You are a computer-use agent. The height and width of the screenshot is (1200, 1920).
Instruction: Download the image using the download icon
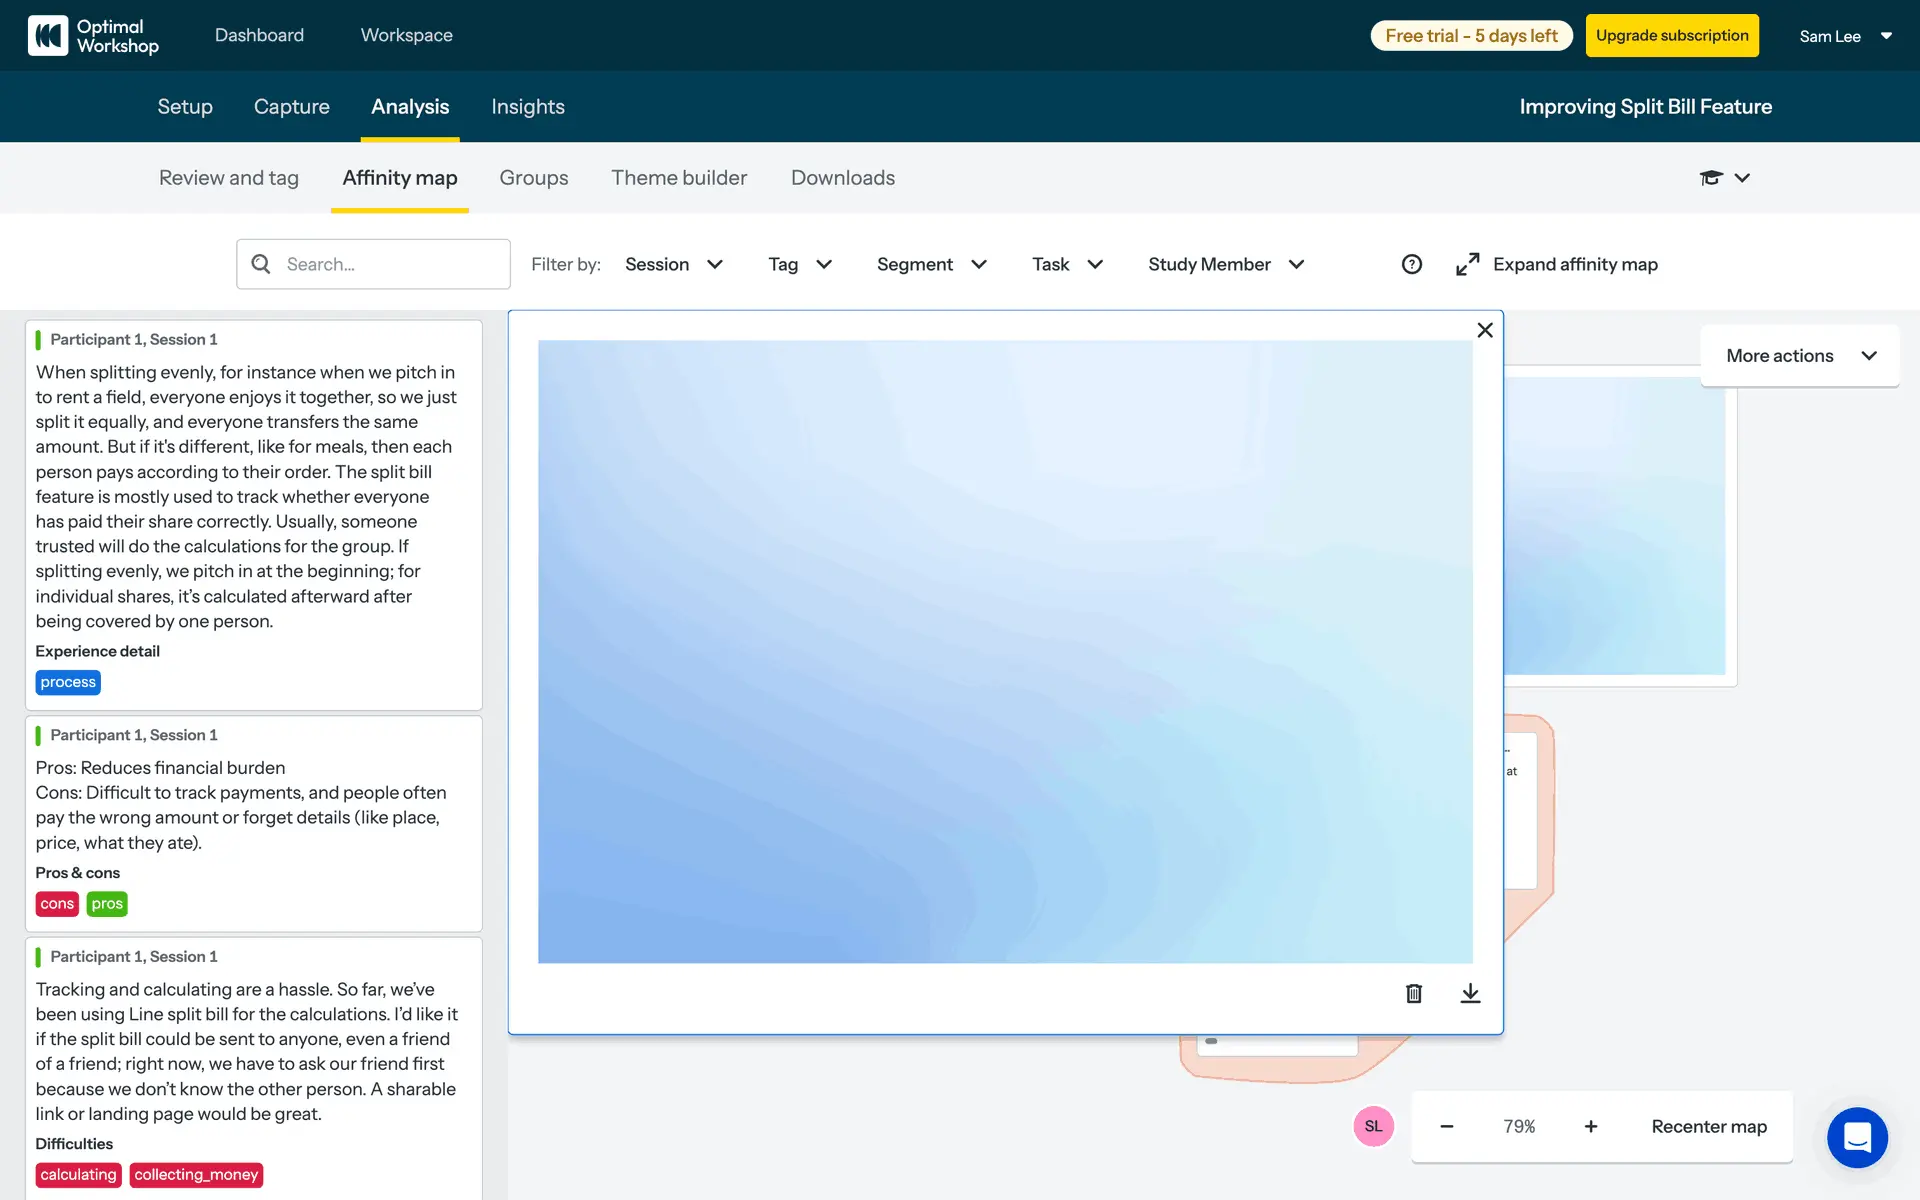(x=1470, y=993)
